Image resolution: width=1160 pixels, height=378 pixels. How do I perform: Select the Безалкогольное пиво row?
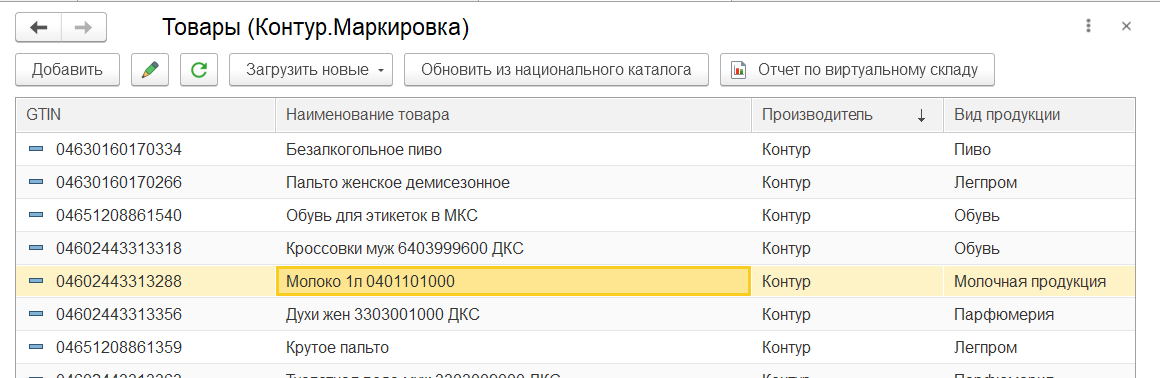click(575, 150)
